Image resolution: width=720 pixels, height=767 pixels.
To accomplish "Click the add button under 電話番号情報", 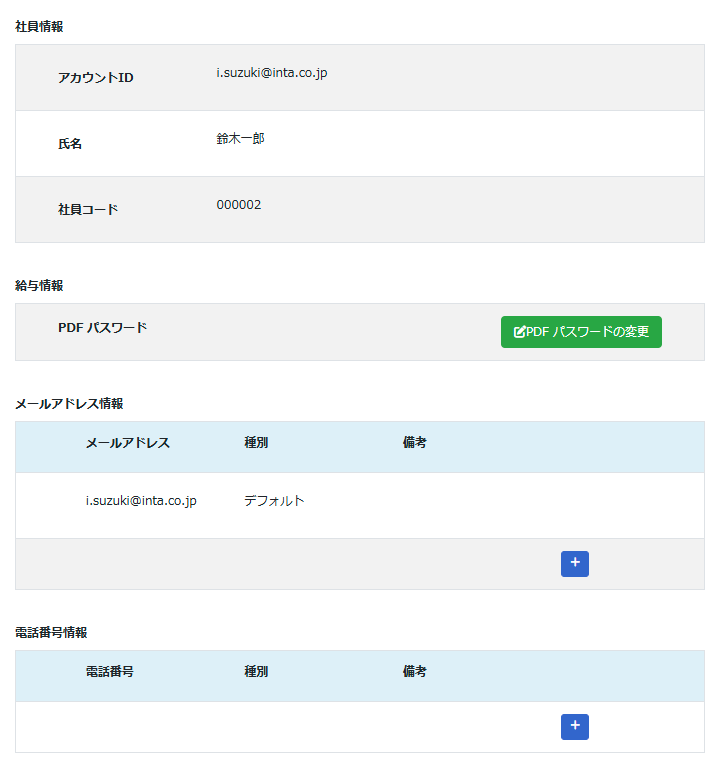I will point(574,727).
